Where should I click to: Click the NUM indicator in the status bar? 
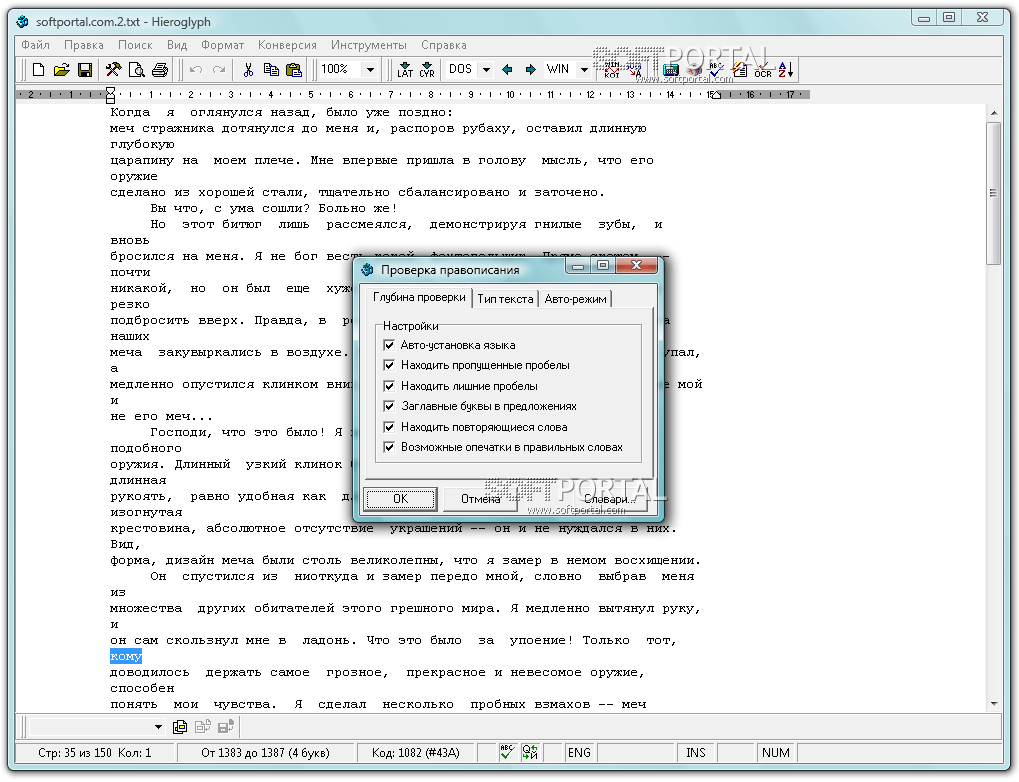click(775, 753)
